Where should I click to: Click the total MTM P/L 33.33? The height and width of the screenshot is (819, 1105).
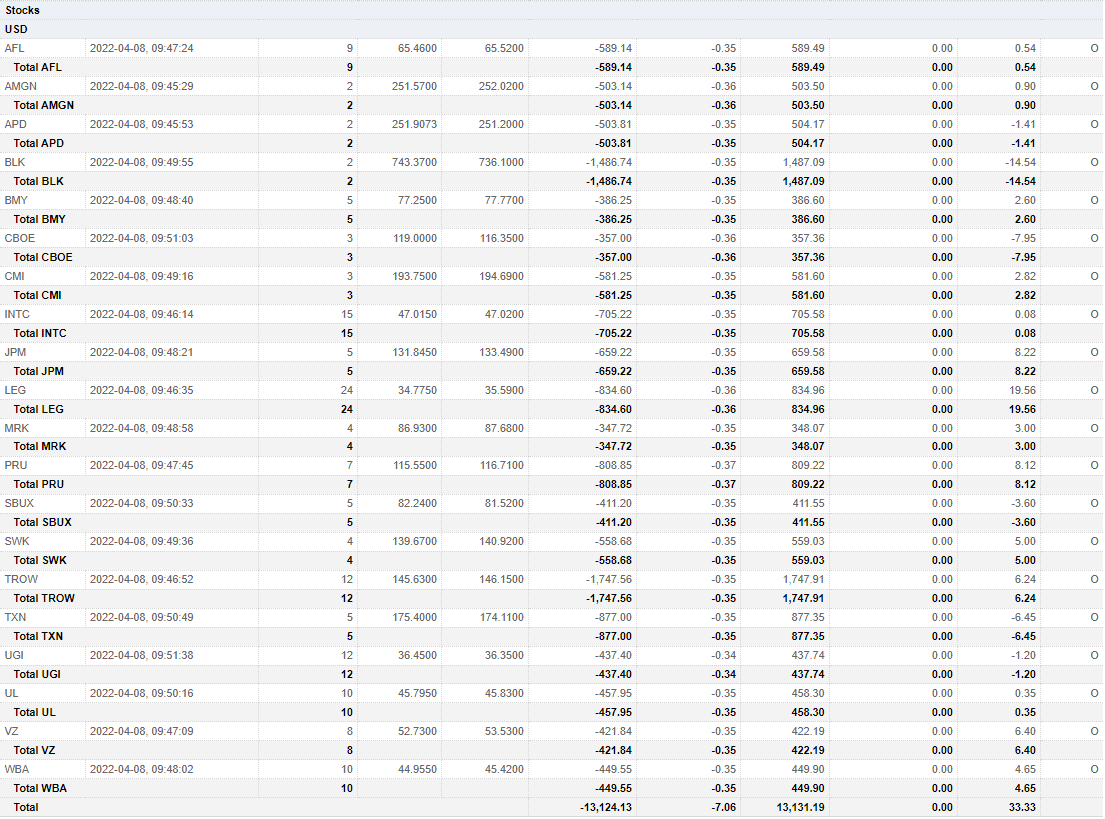pyautogui.click(x=1022, y=808)
